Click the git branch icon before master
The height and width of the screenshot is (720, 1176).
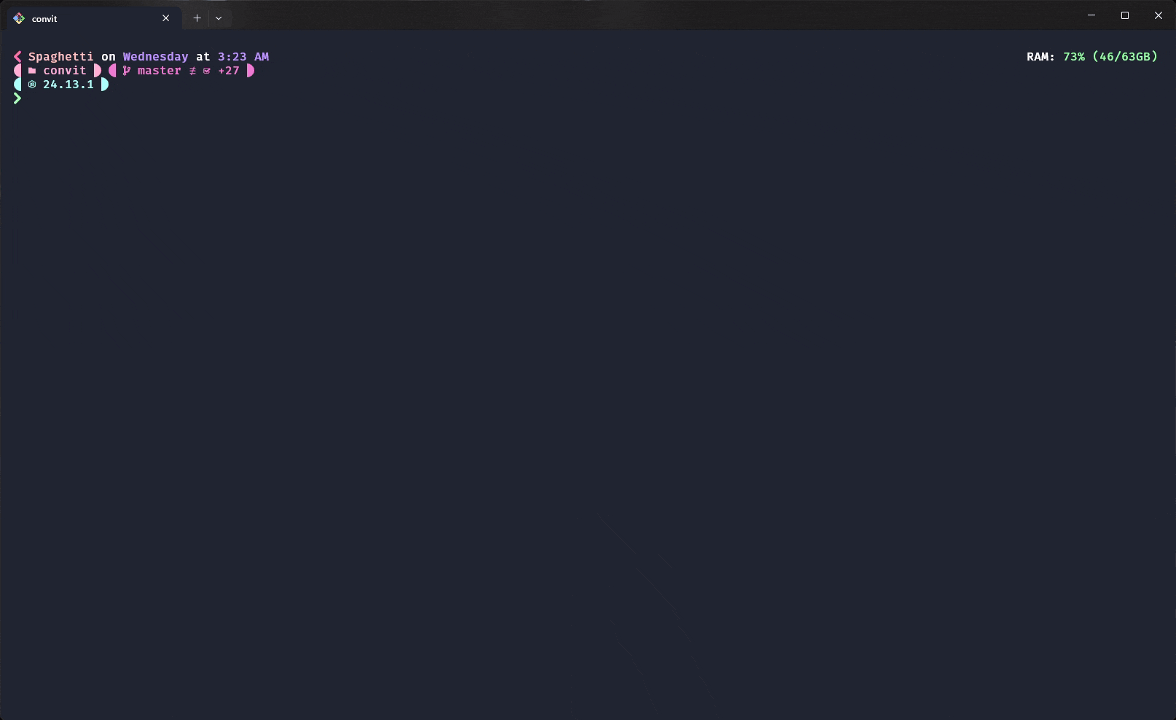tap(127, 70)
